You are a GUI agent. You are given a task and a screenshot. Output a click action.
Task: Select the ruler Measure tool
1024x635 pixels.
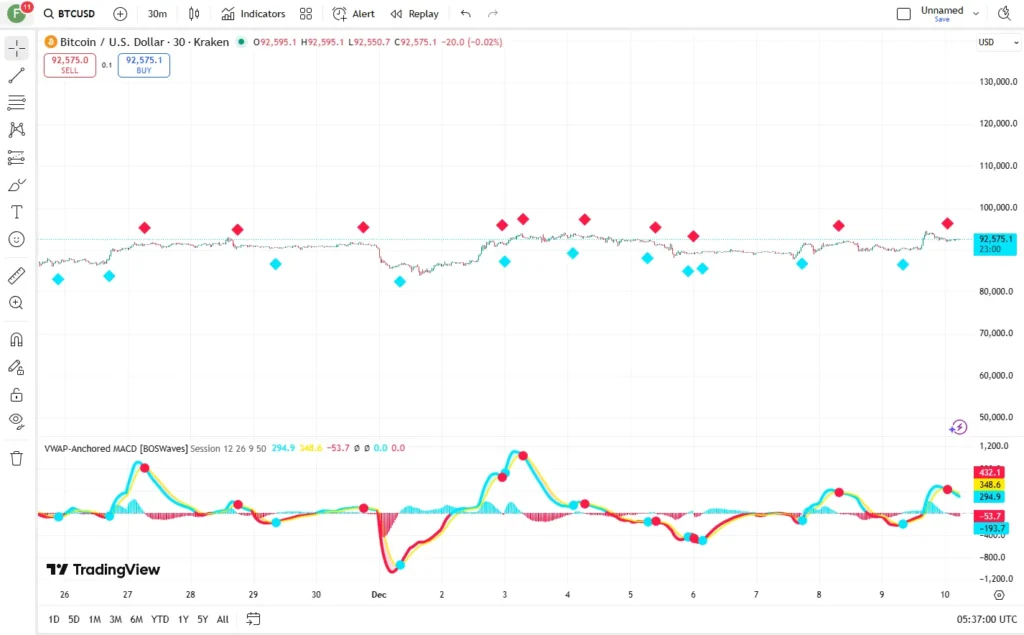pyautogui.click(x=17, y=276)
